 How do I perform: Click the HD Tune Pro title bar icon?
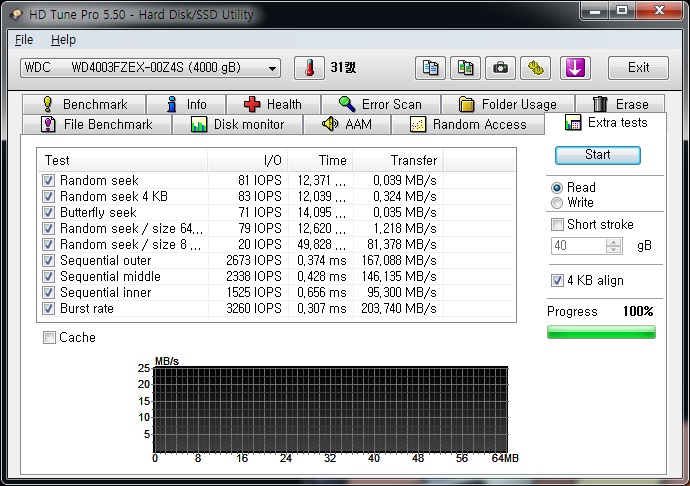click(17, 15)
